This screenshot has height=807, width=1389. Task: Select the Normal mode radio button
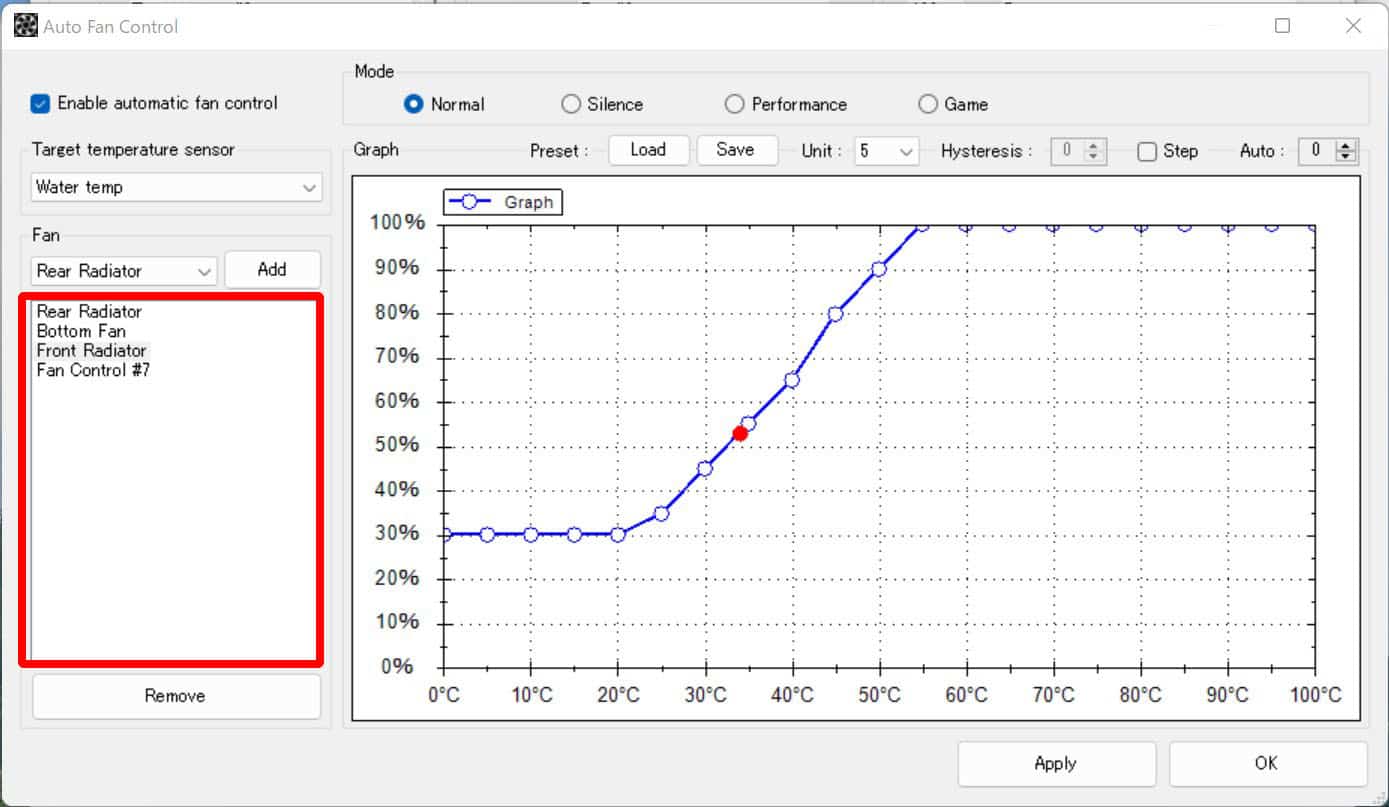tap(413, 104)
